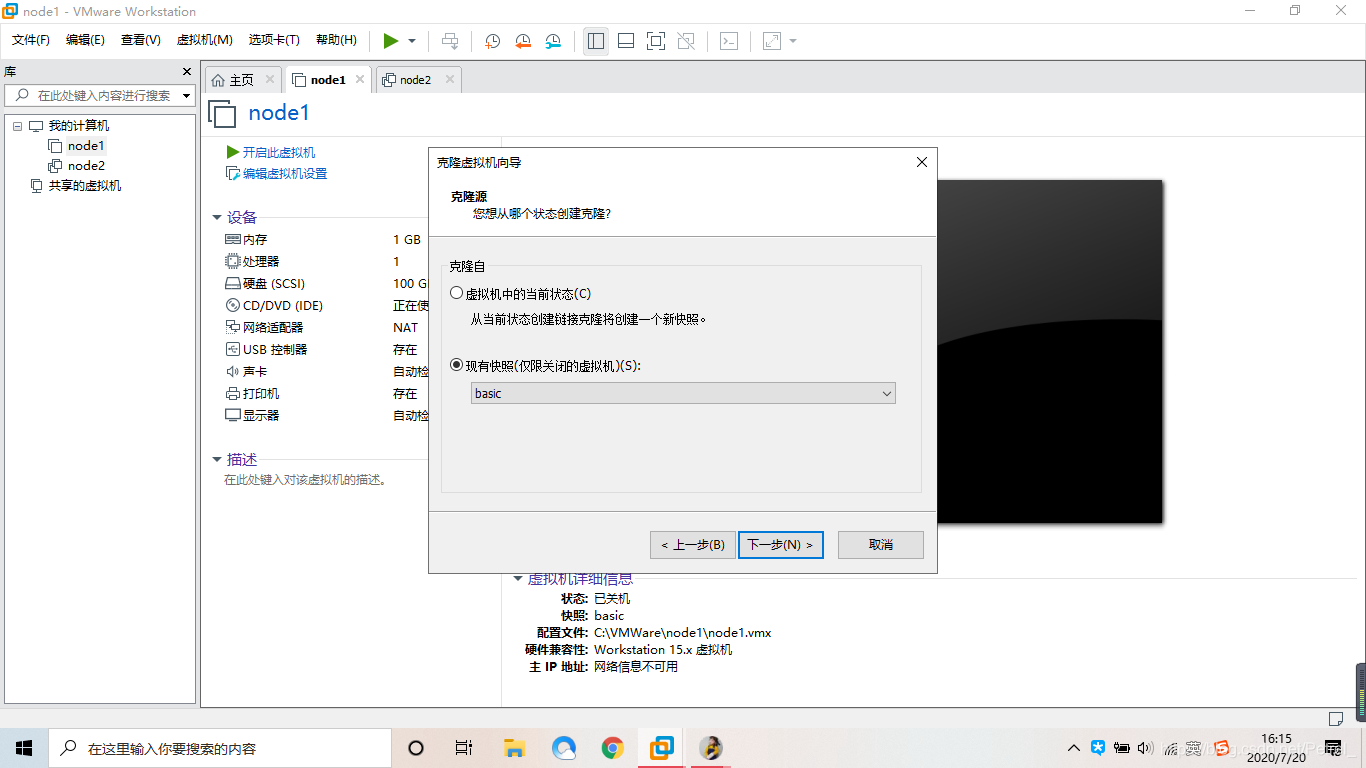Switch to the 主页 tab
1366x768 pixels.
pyautogui.click(x=242, y=80)
